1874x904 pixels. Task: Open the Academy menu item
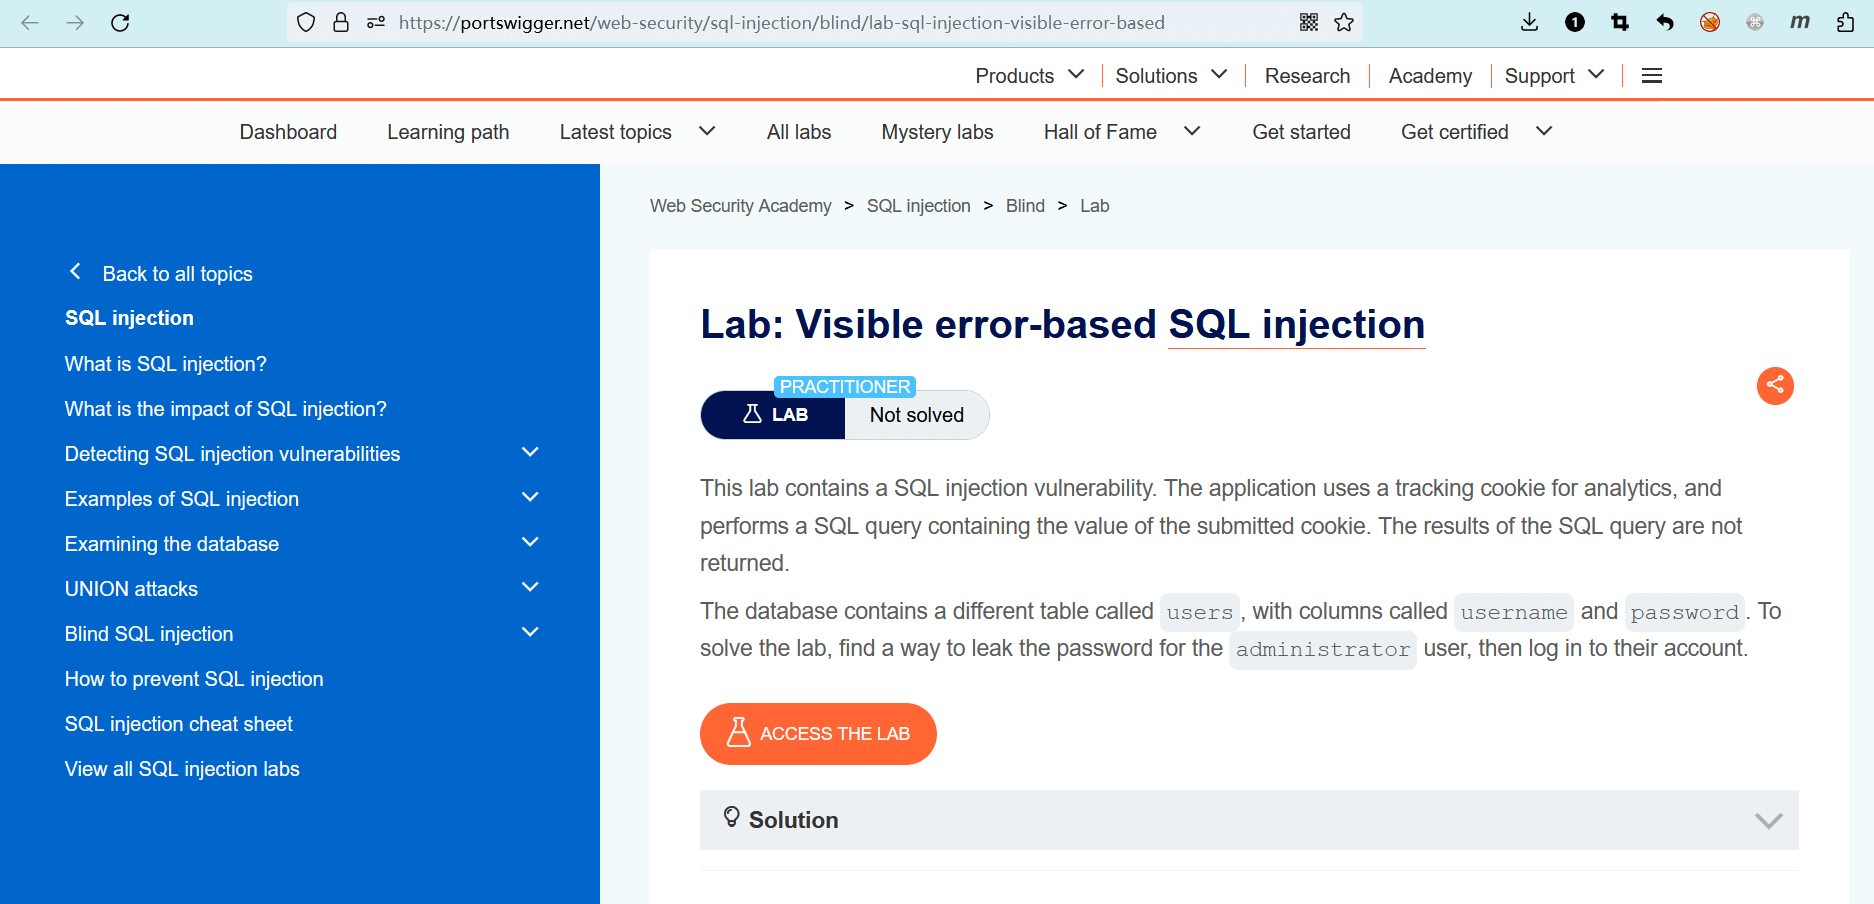point(1430,76)
